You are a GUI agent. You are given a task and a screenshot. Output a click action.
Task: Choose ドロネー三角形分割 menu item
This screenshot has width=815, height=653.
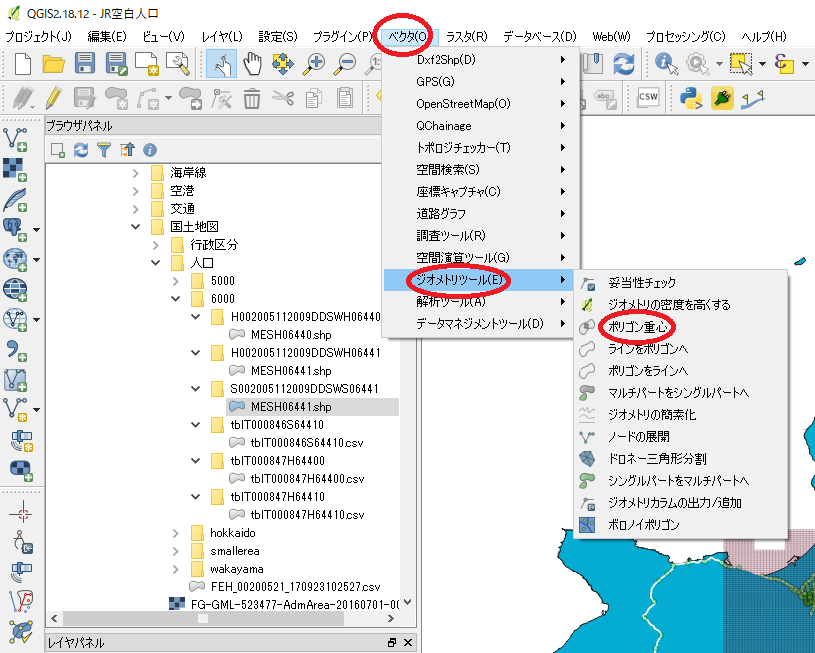[657, 459]
